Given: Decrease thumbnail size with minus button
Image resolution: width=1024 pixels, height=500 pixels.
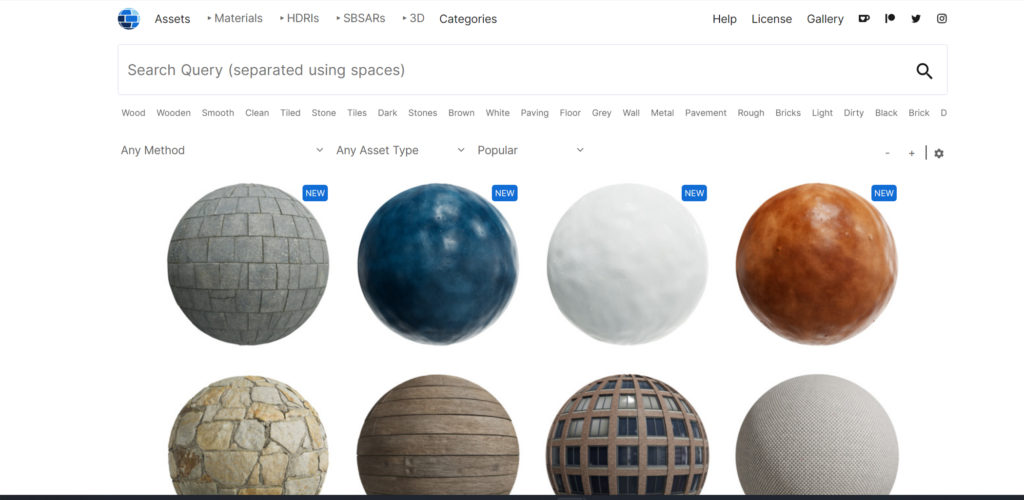Looking at the screenshot, I should pos(887,153).
